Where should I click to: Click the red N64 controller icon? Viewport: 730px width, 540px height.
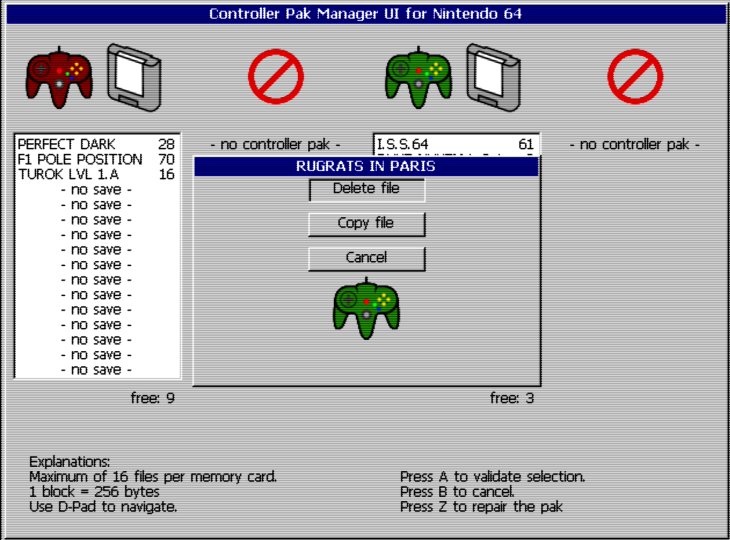(x=59, y=78)
